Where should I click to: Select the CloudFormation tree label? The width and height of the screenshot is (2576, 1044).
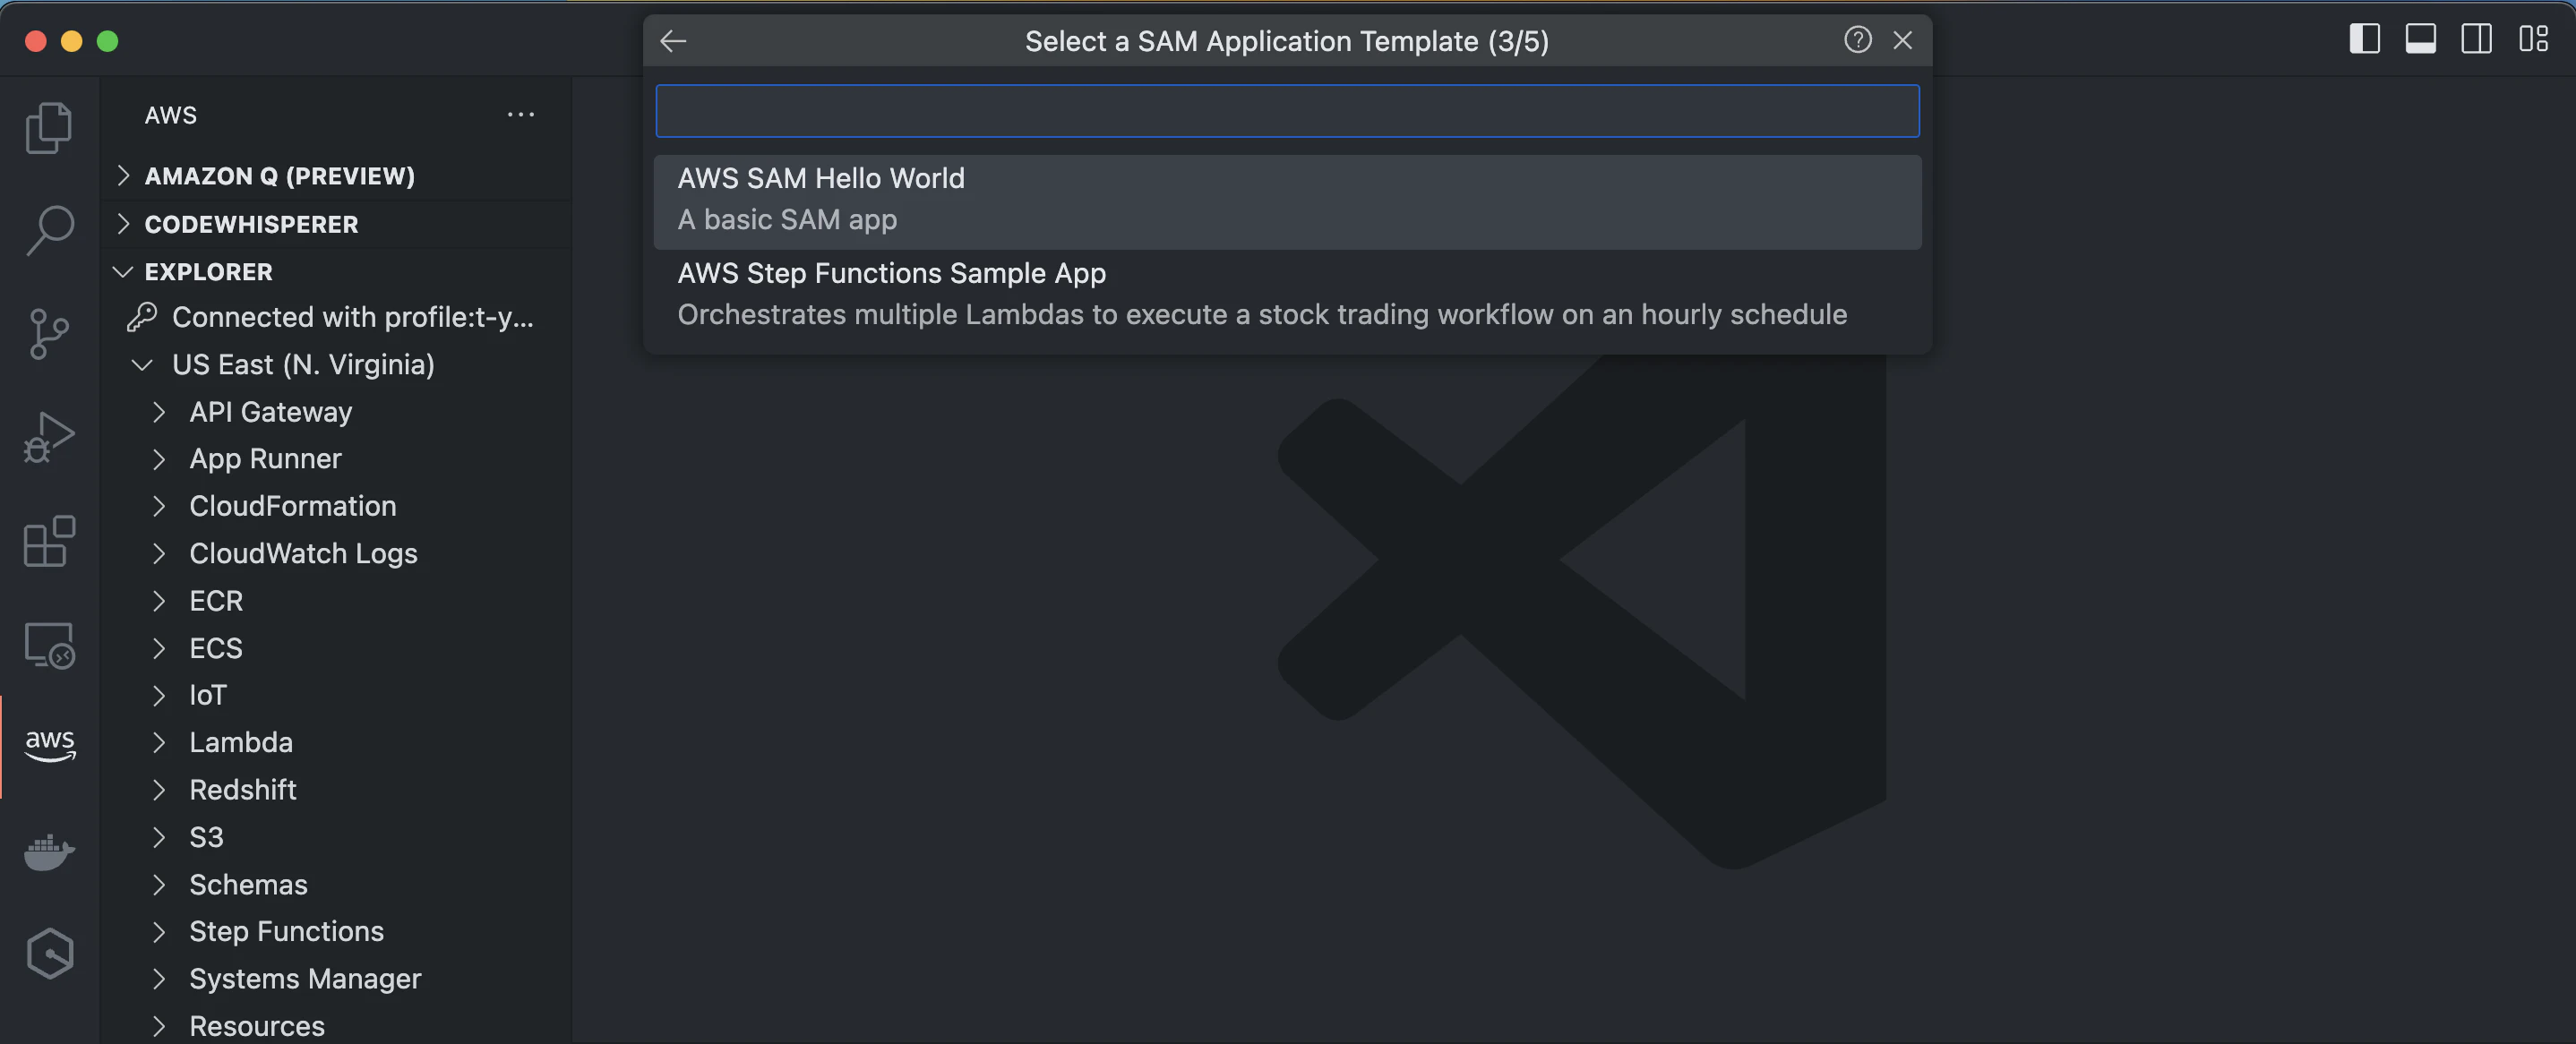coord(293,506)
